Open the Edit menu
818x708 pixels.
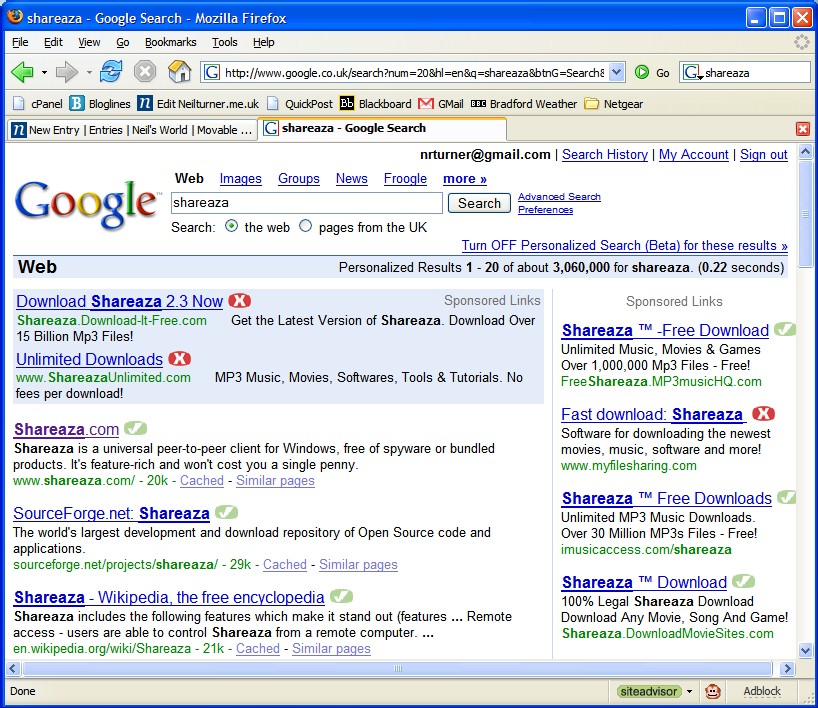click(53, 42)
